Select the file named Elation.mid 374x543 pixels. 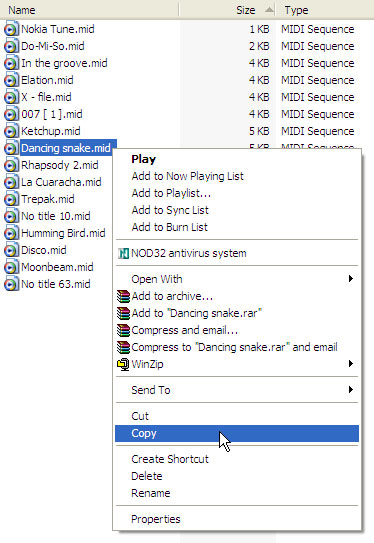47,80
